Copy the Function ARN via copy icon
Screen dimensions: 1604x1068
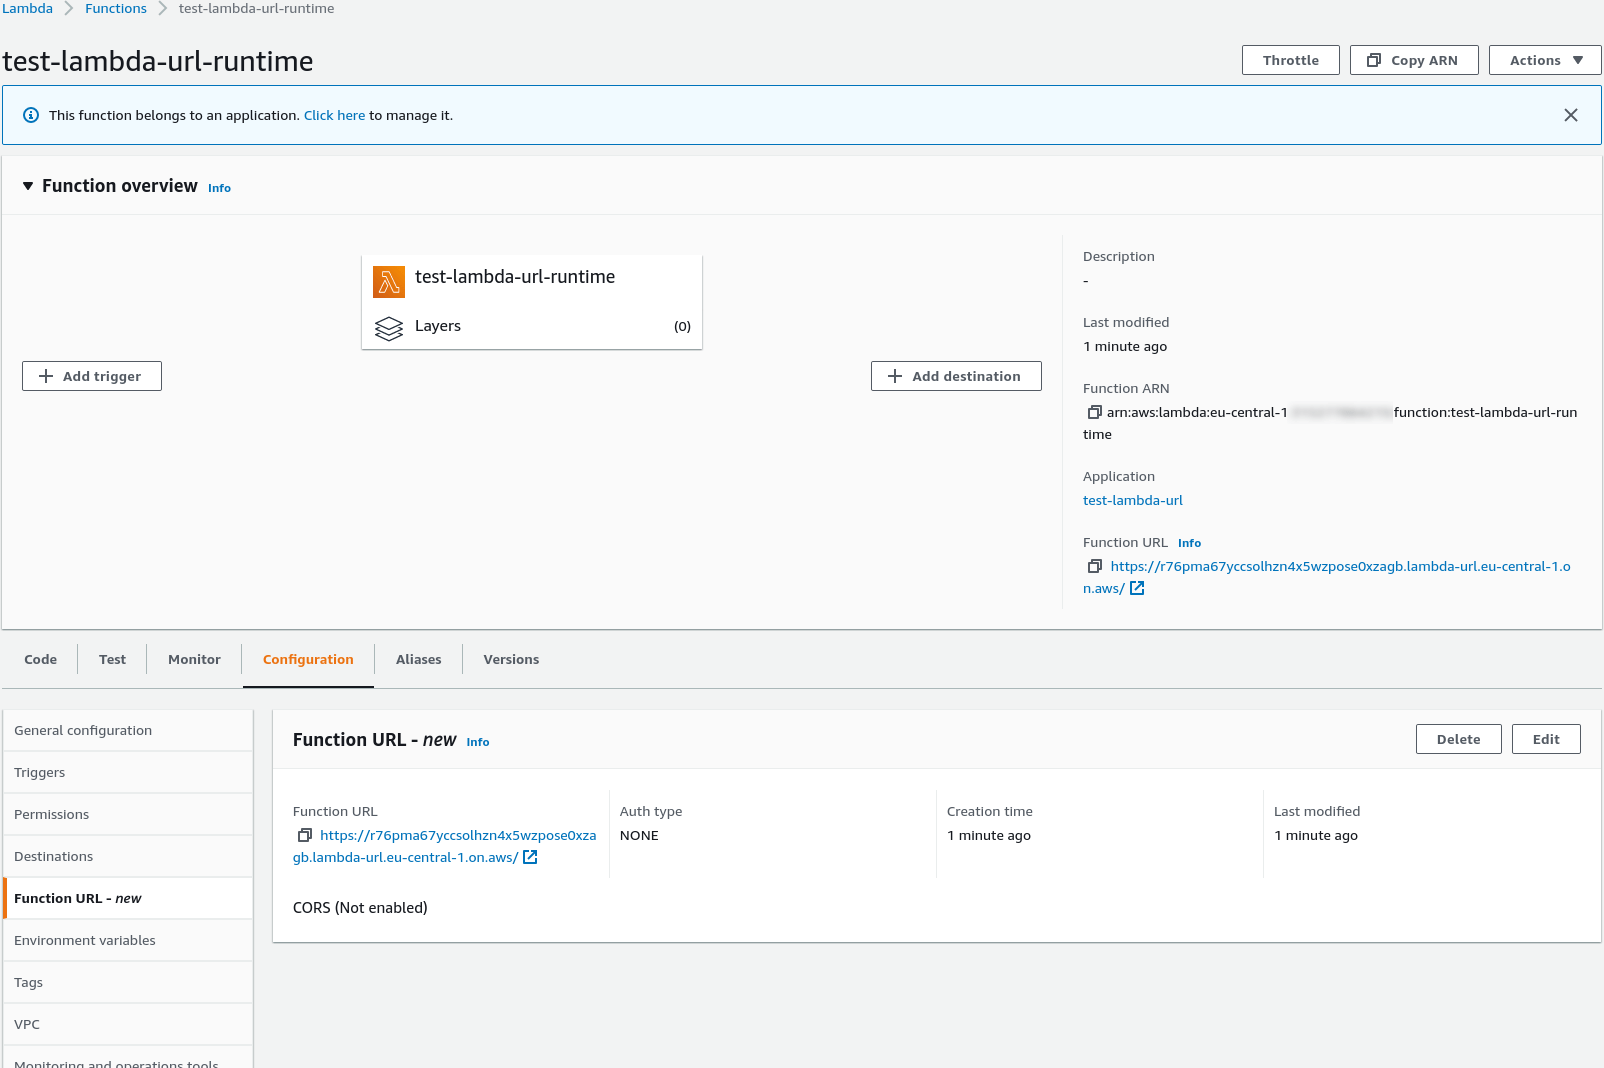(1095, 412)
